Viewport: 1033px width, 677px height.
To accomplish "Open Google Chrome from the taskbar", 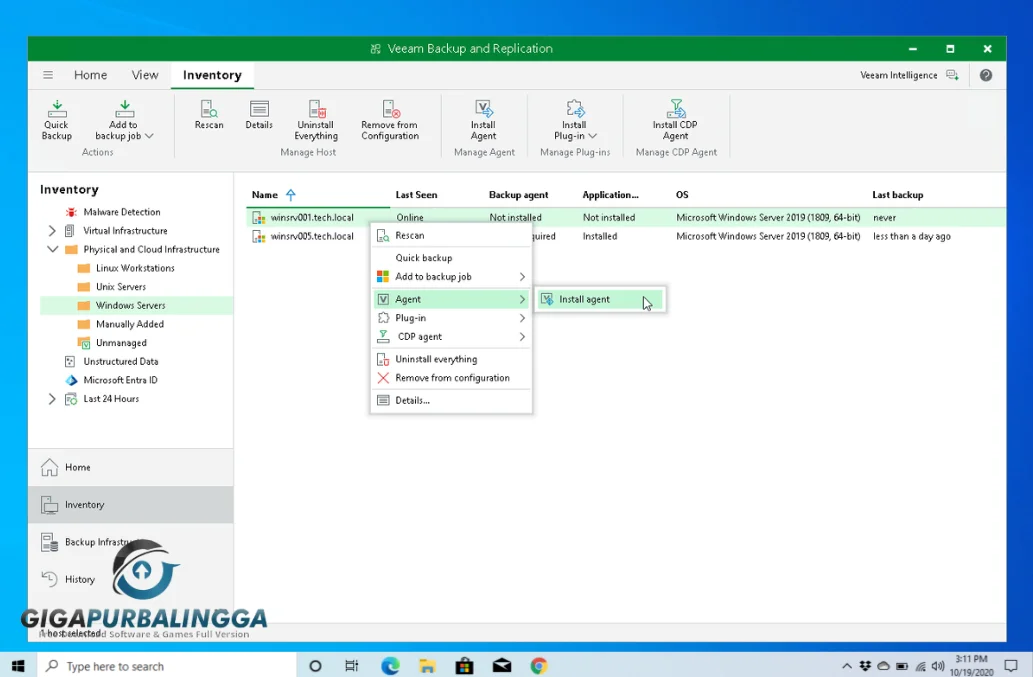I will point(539,666).
